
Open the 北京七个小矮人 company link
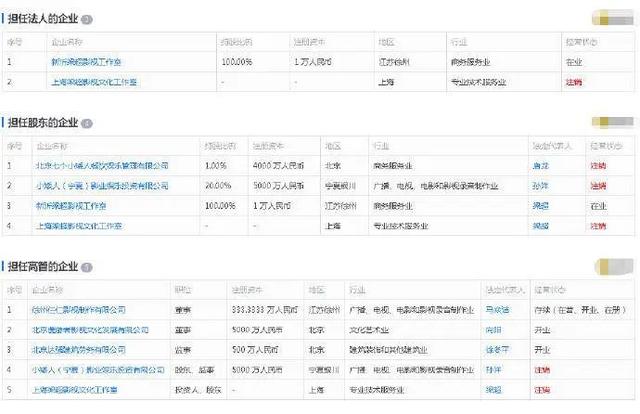tap(102, 165)
